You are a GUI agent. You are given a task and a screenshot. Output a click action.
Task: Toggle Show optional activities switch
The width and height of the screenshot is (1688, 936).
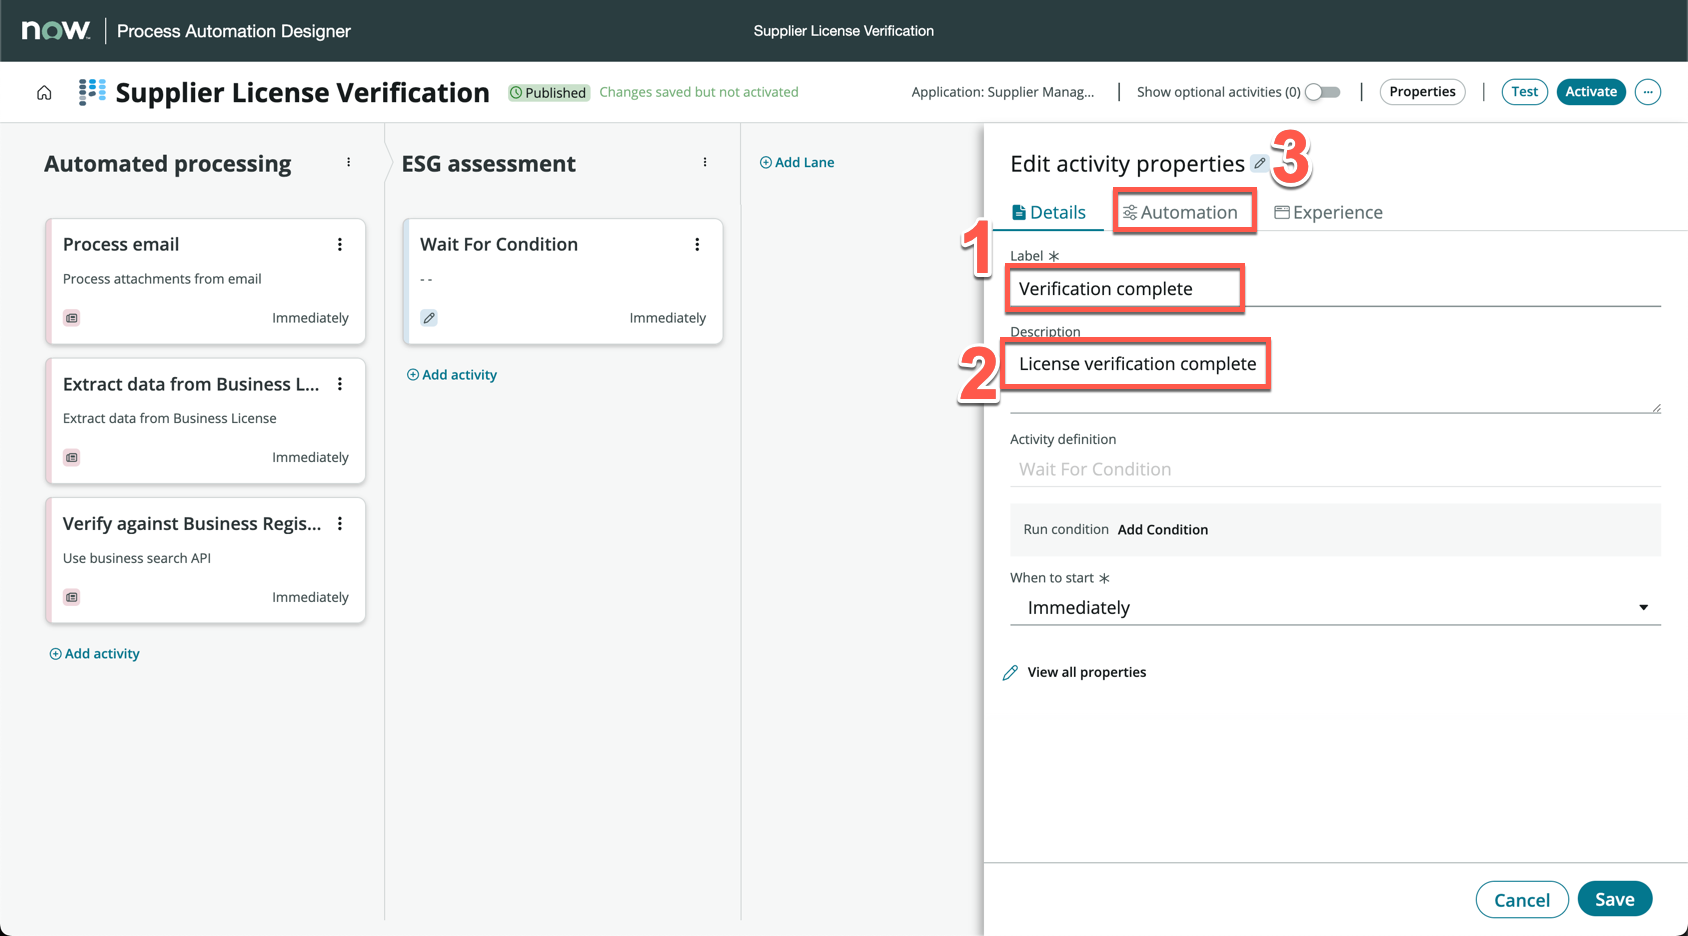pyautogui.click(x=1322, y=92)
